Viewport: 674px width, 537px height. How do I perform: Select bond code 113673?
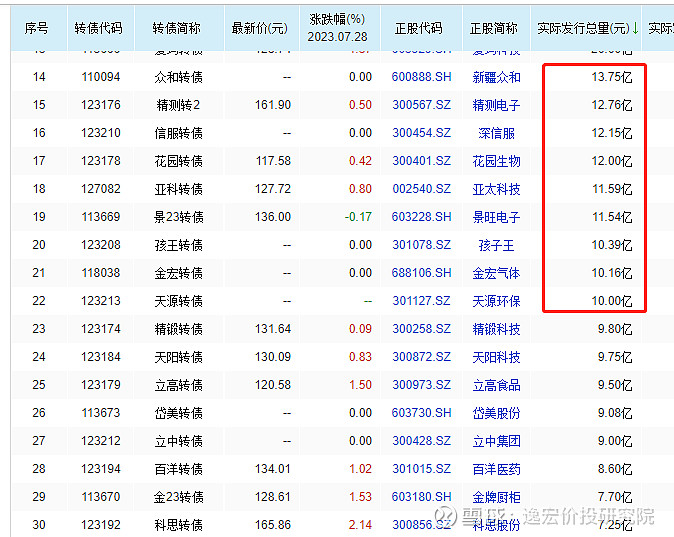101,413
